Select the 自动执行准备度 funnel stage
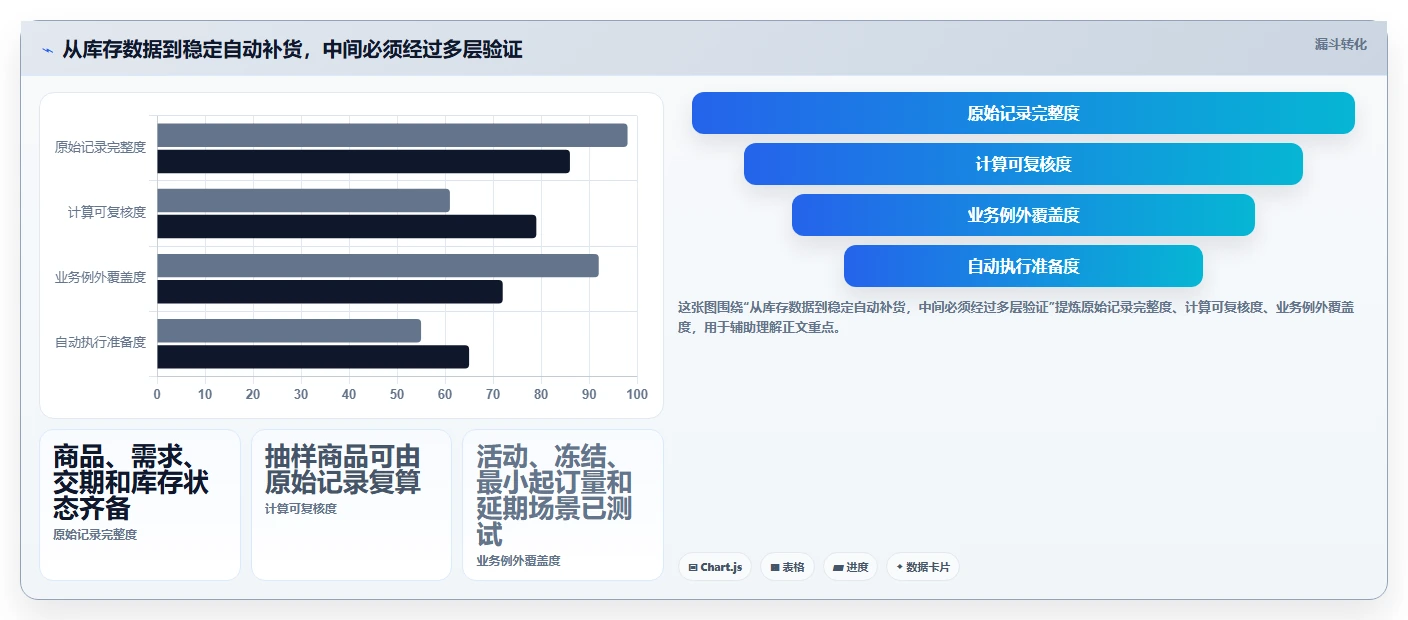This screenshot has height=620, width=1408. [x=1023, y=266]
